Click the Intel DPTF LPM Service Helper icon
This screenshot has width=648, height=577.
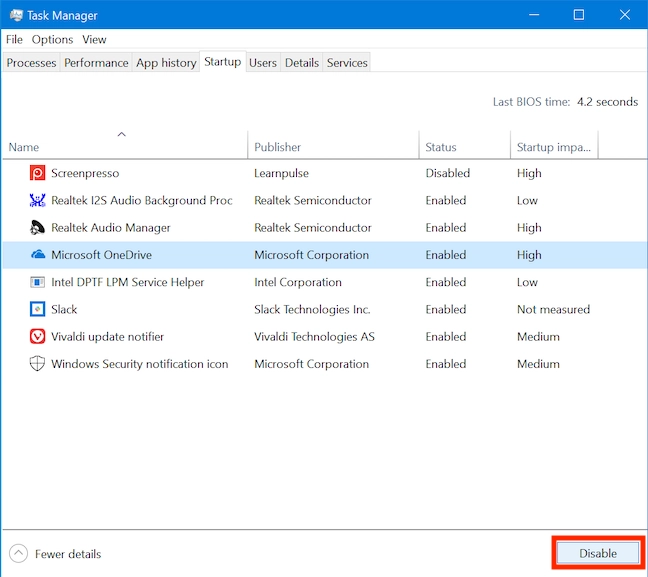37,282
